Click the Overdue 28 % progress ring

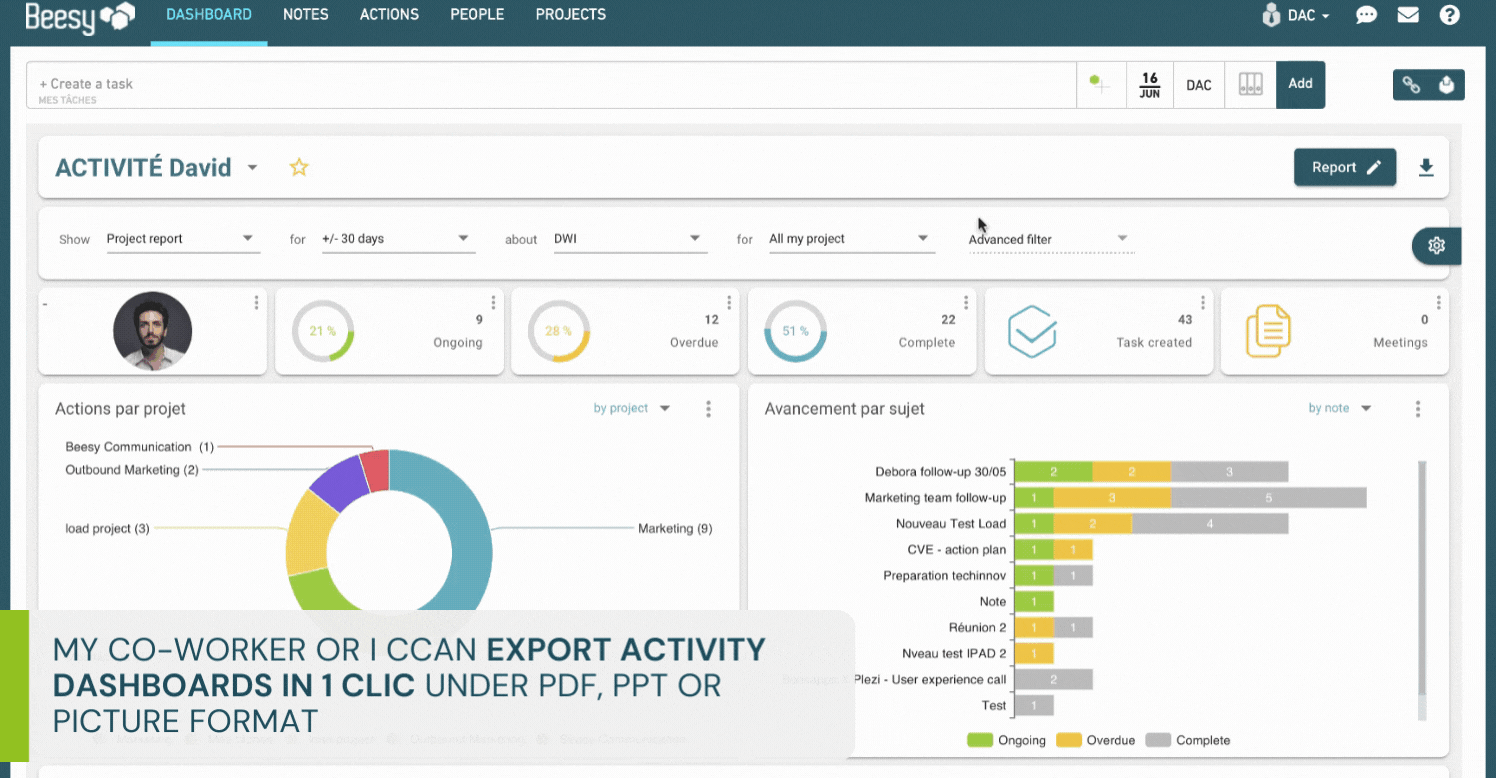click(x=558, y=331)
